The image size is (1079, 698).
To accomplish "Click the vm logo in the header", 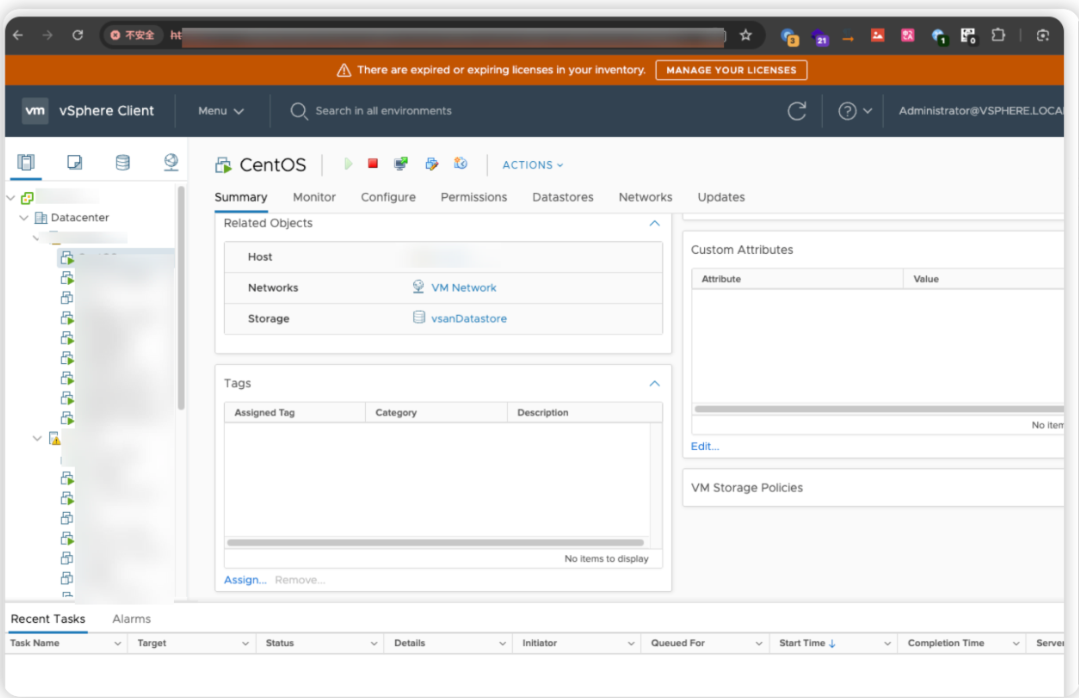I will coord(35,111).
